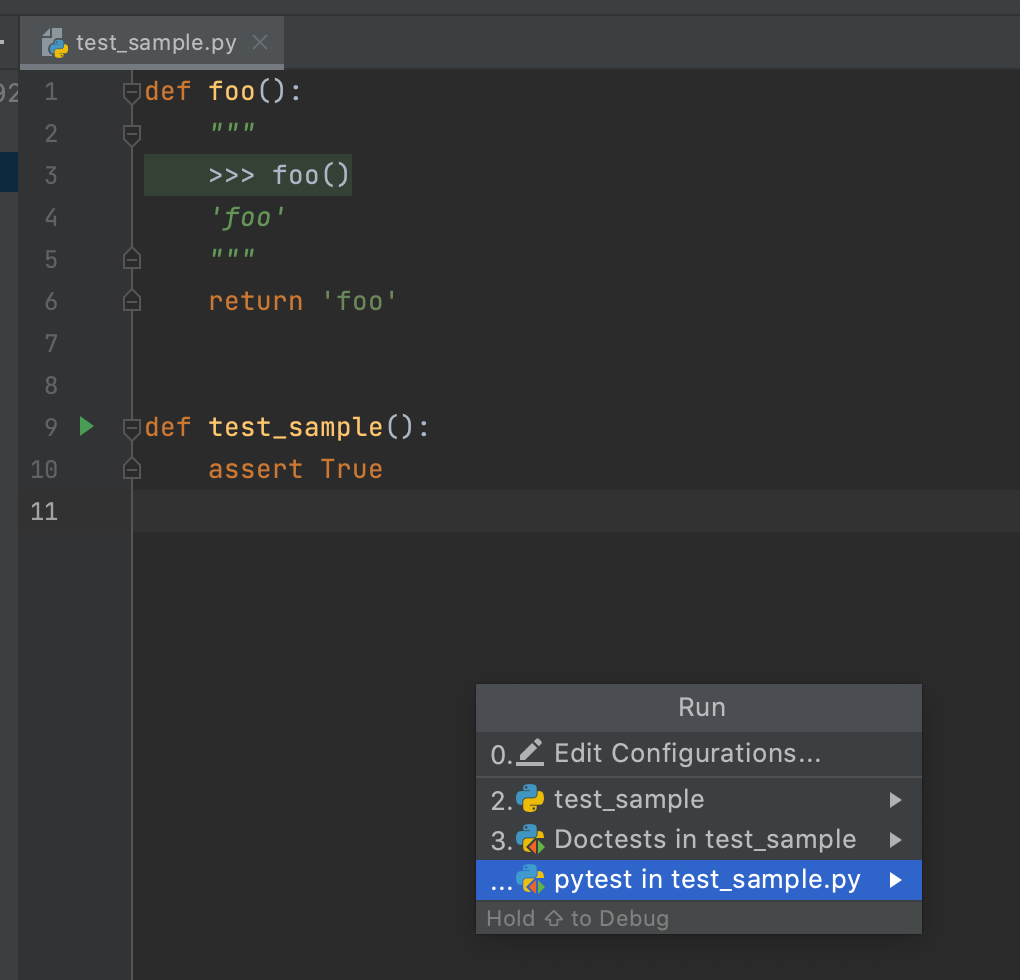Click the Python file icon on test_sample.py tab

56,43
